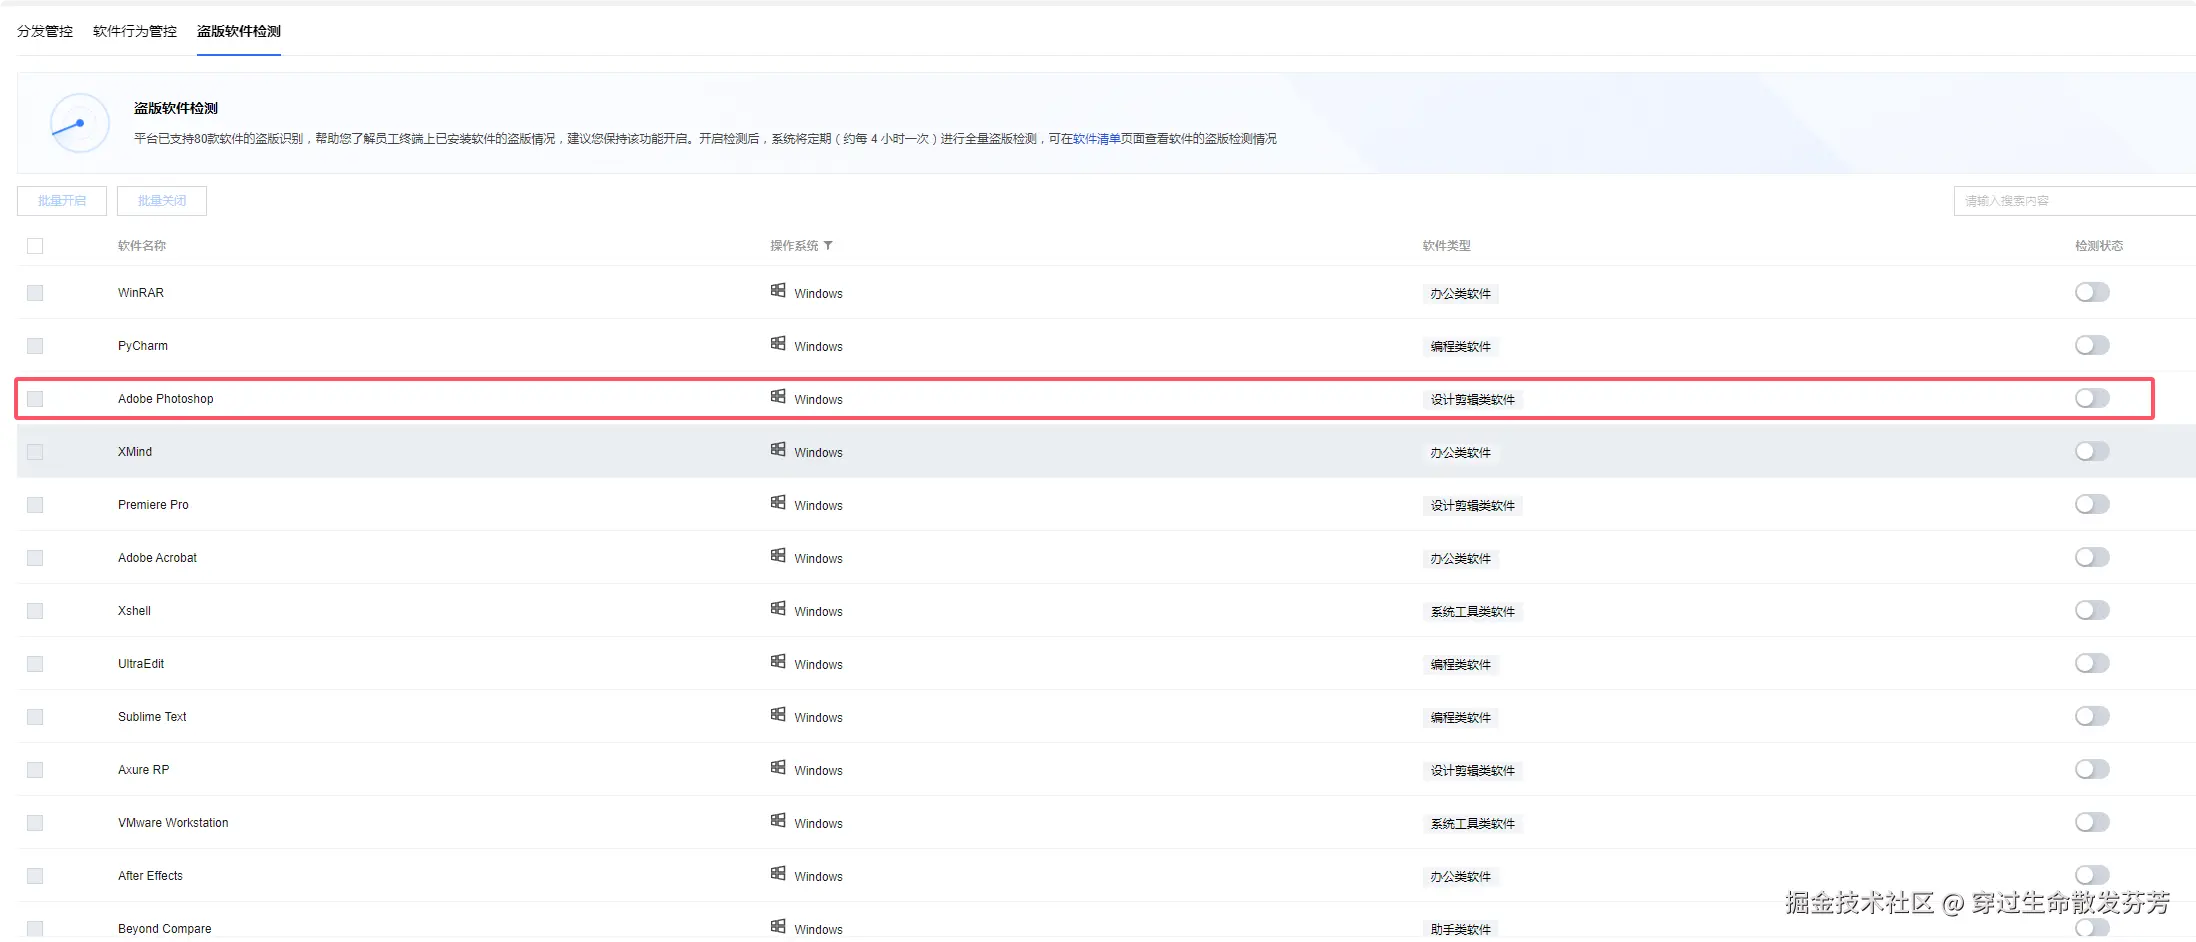2196x942 pixels.
Task: Click the Windows icon in Xshell row
Action: point(778,609)
